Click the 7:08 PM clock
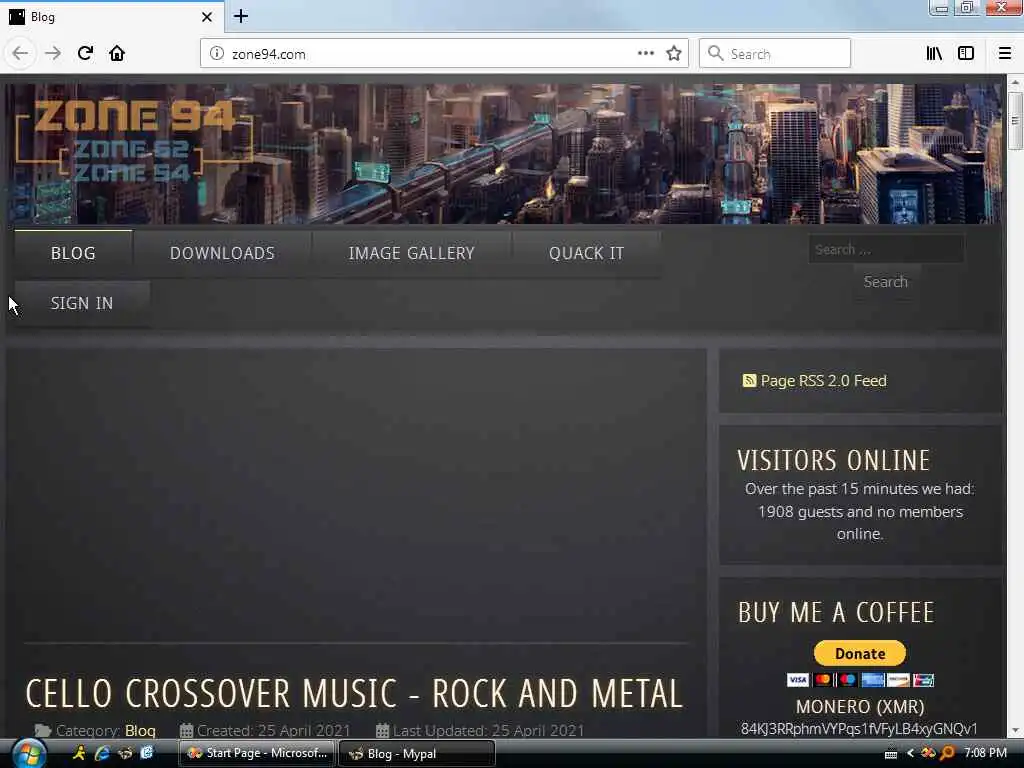This screenshot has width=1024, height=768. (985, 753)
